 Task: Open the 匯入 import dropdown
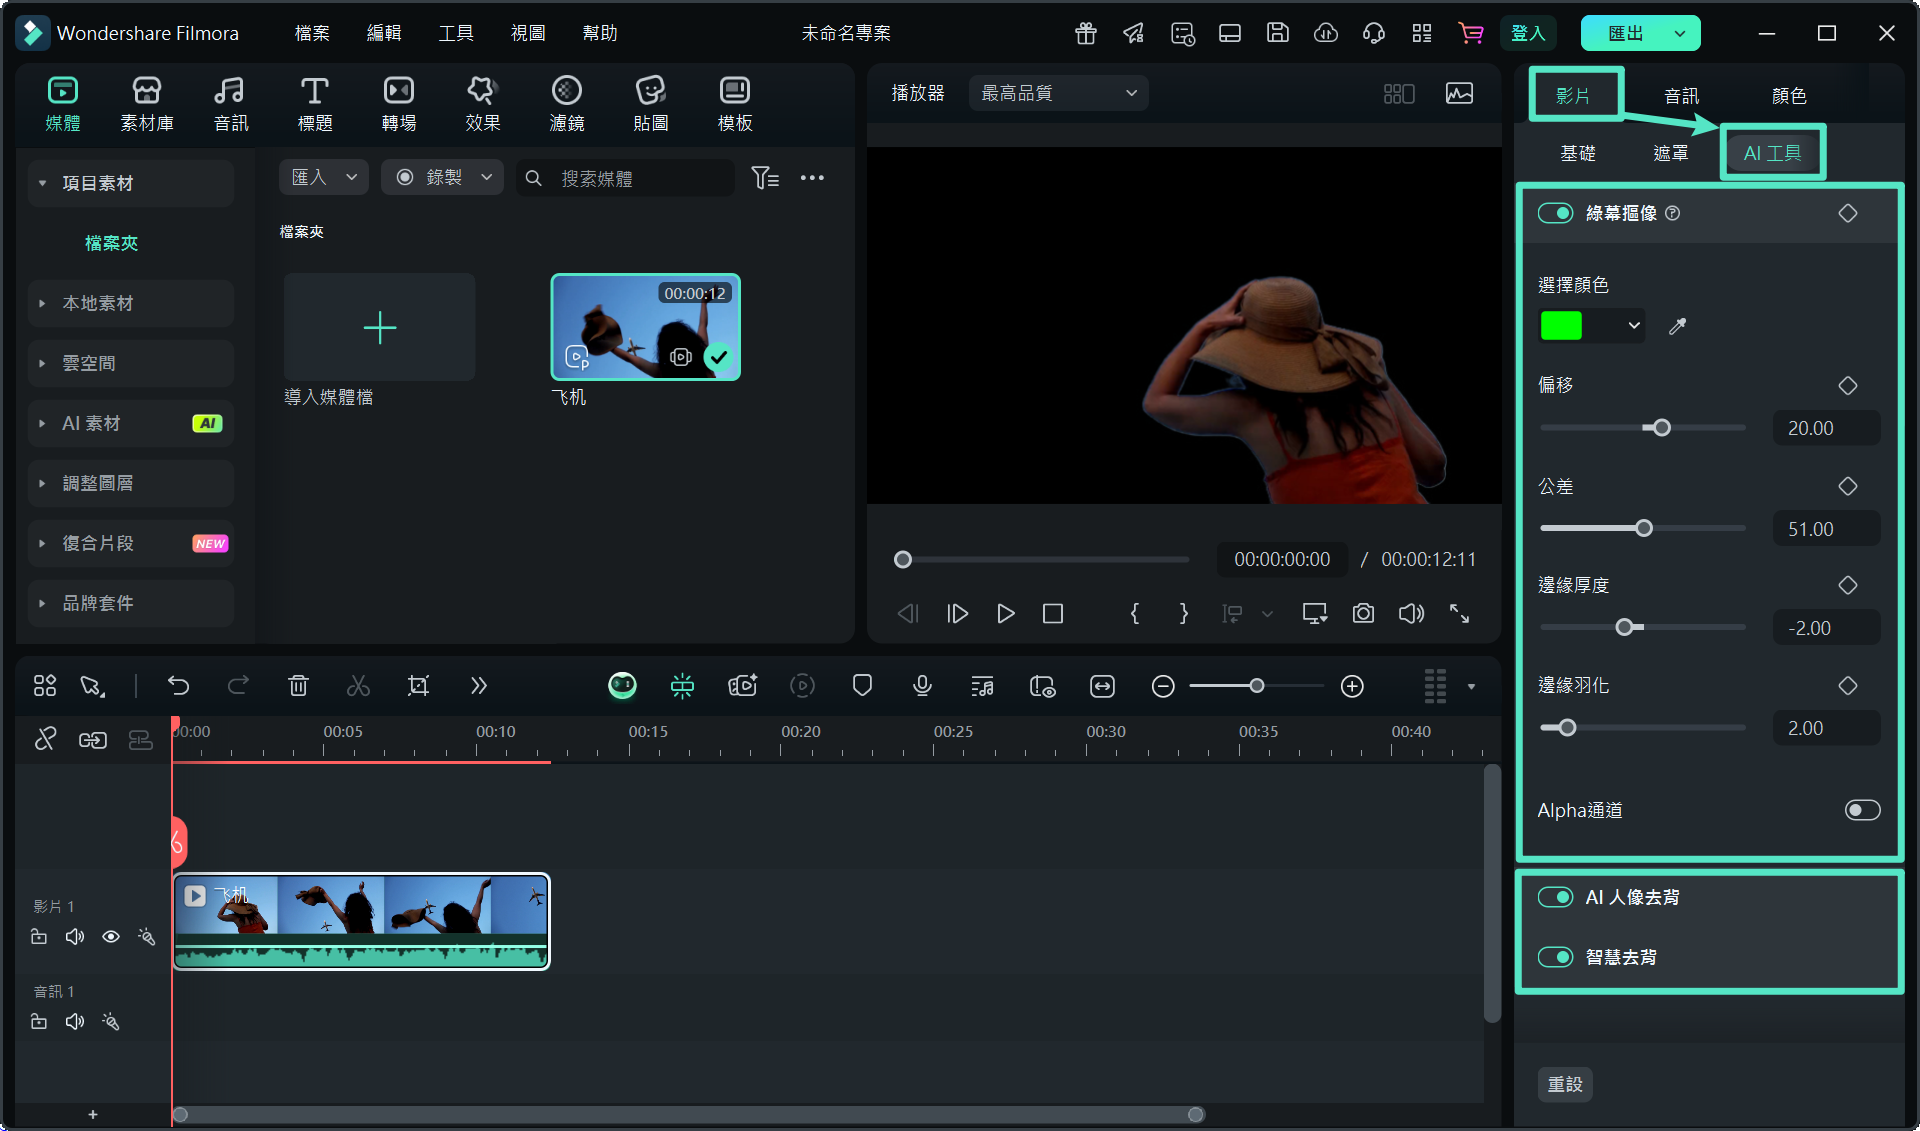pyautogui.click(x=324, y=177)
